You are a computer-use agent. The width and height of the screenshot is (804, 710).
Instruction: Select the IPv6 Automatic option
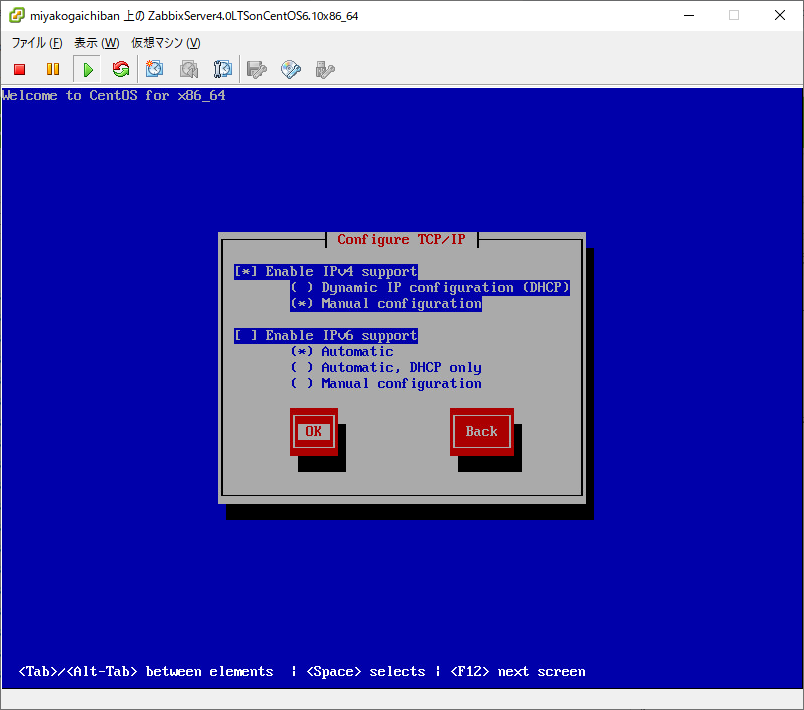click(342, 352)
